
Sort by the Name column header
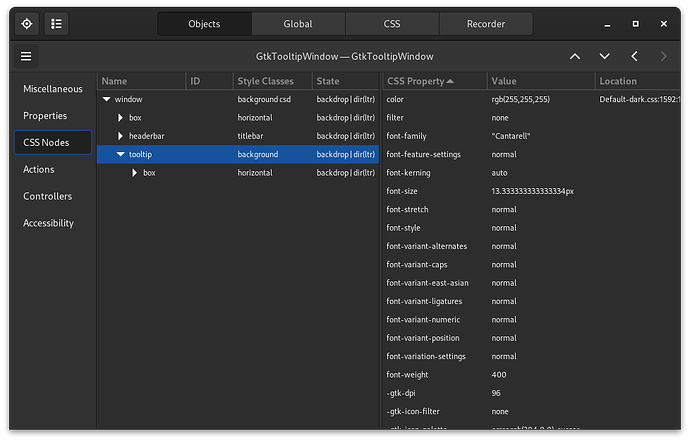(x=141, y=81)
